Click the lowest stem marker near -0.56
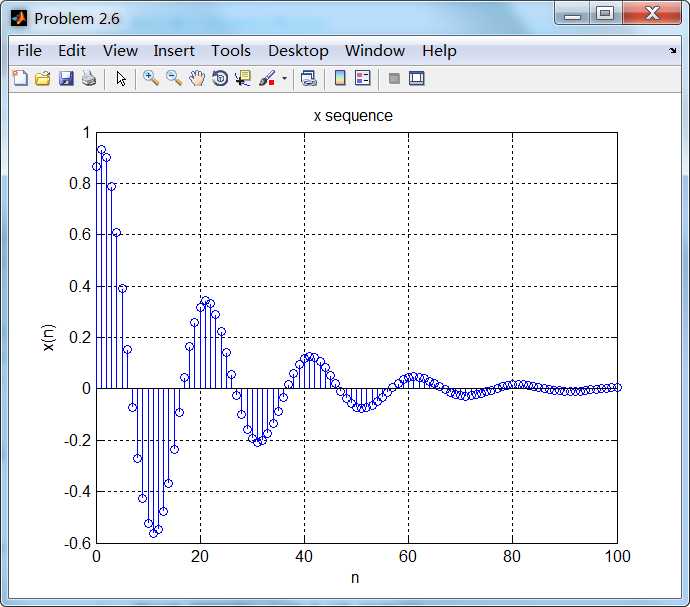The width and height of the screenshot is (690, 607). click(154, 533)
